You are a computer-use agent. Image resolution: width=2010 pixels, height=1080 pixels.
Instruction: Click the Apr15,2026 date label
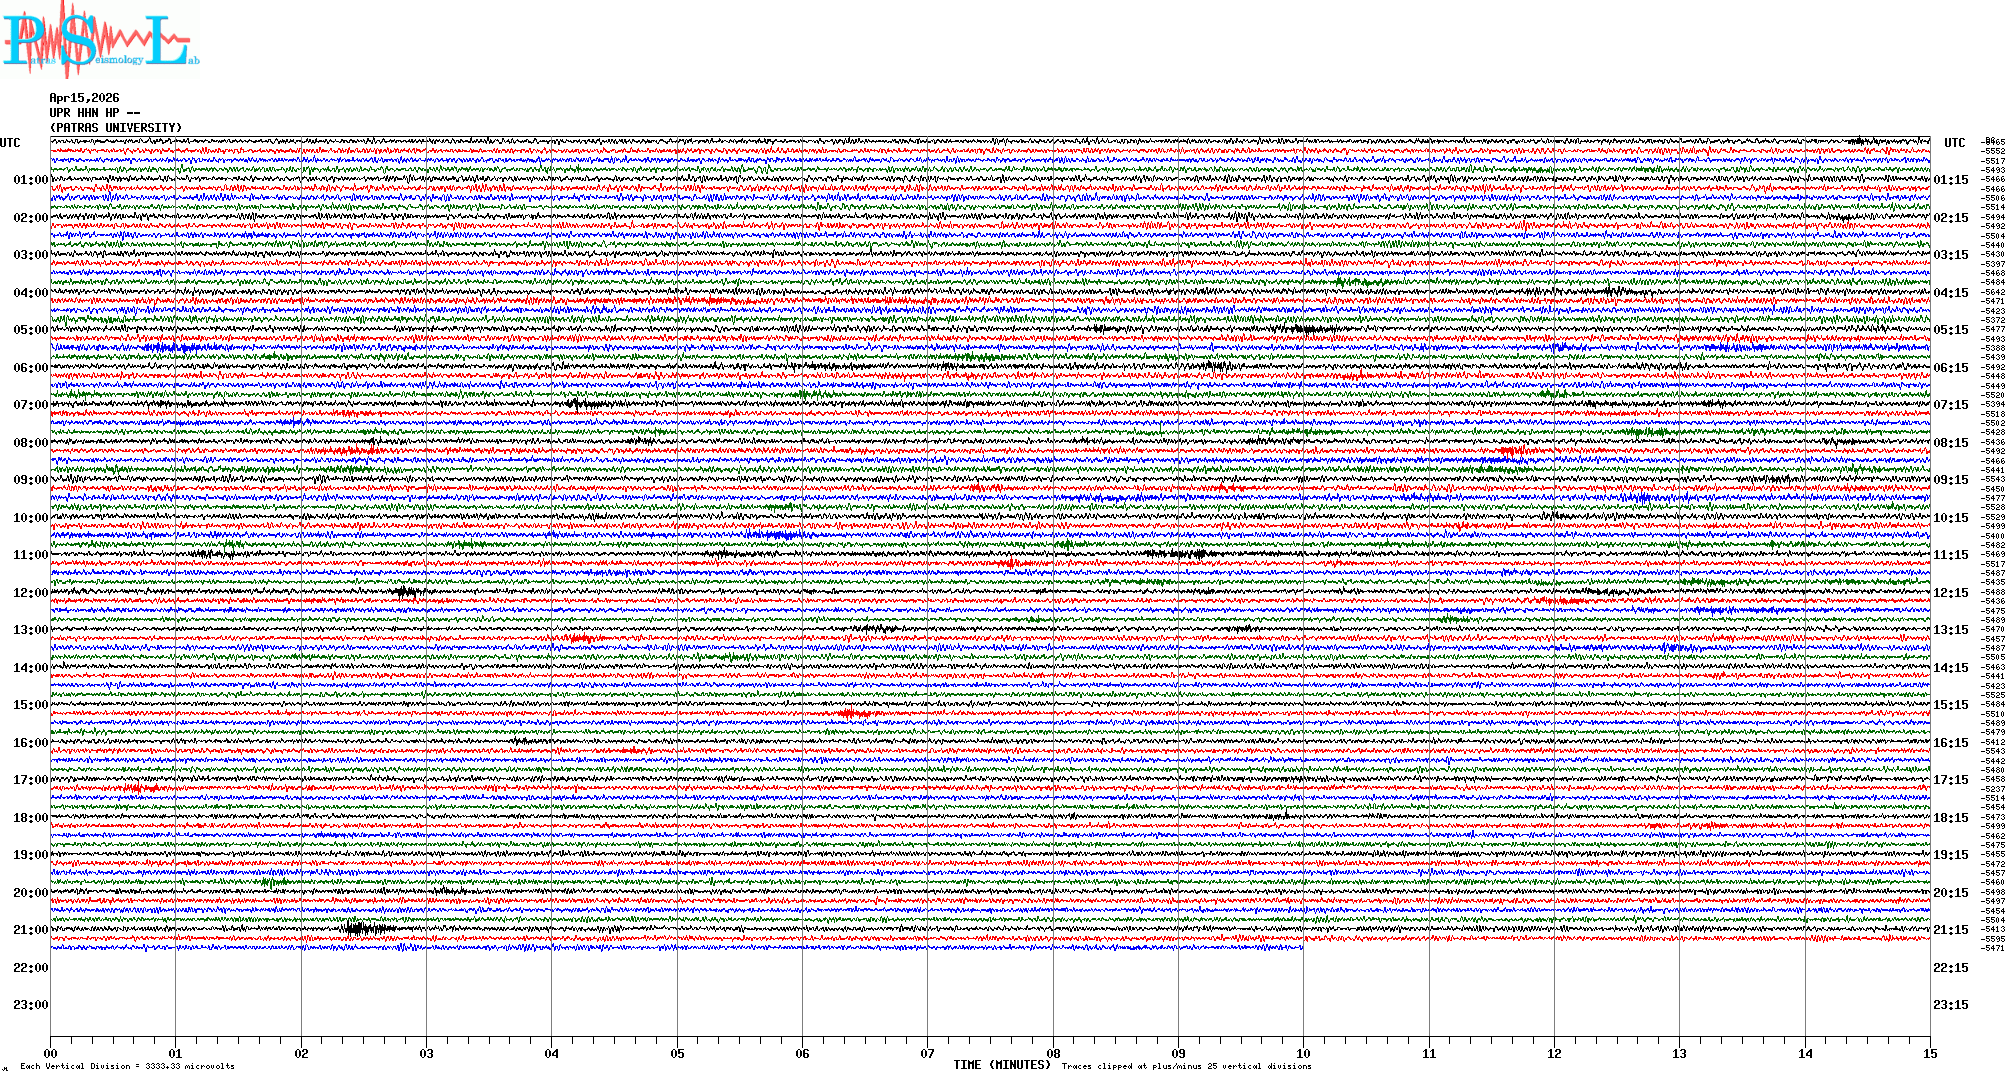pyautogui.click(x=84, y=98)
